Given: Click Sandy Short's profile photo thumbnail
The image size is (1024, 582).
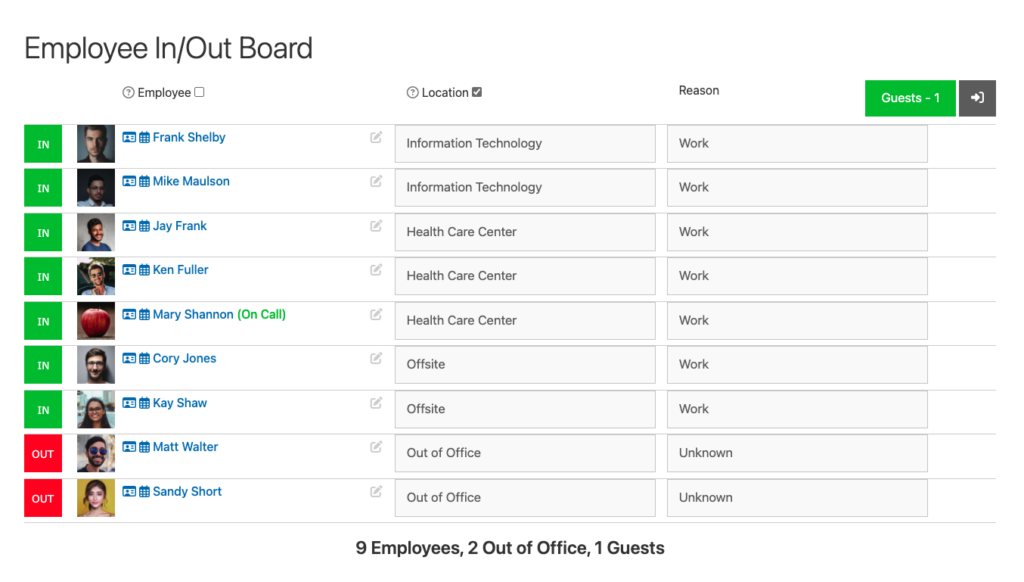Looking at the screenshot, I should [96, 498].
